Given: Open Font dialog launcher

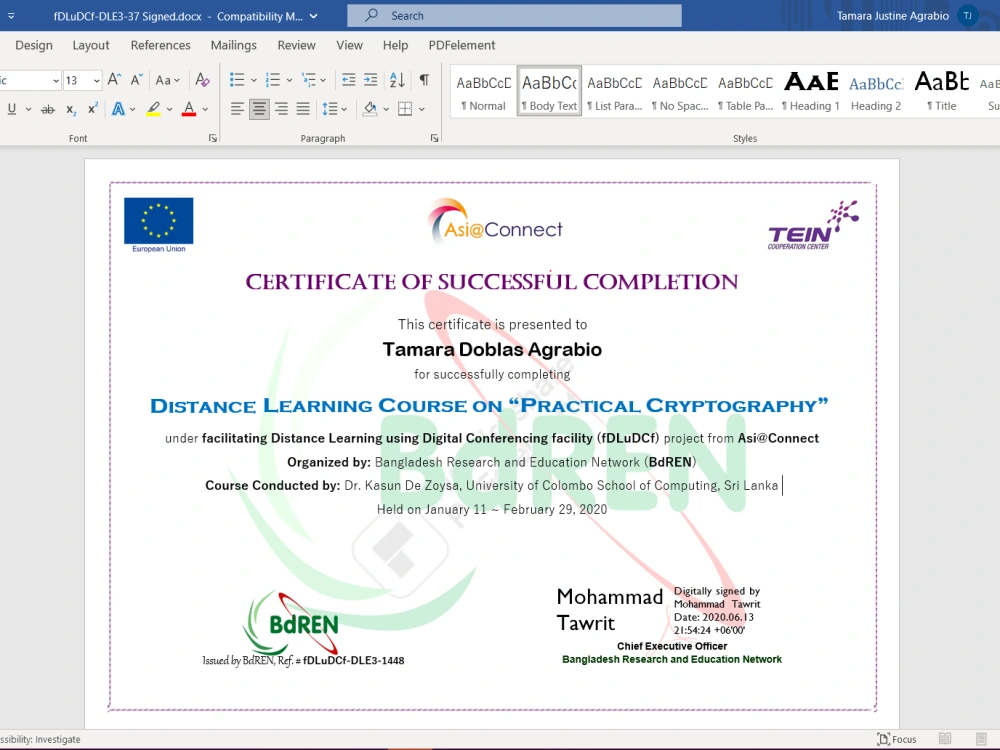Looking at the screenshot, I should click(x=213, y=138).
